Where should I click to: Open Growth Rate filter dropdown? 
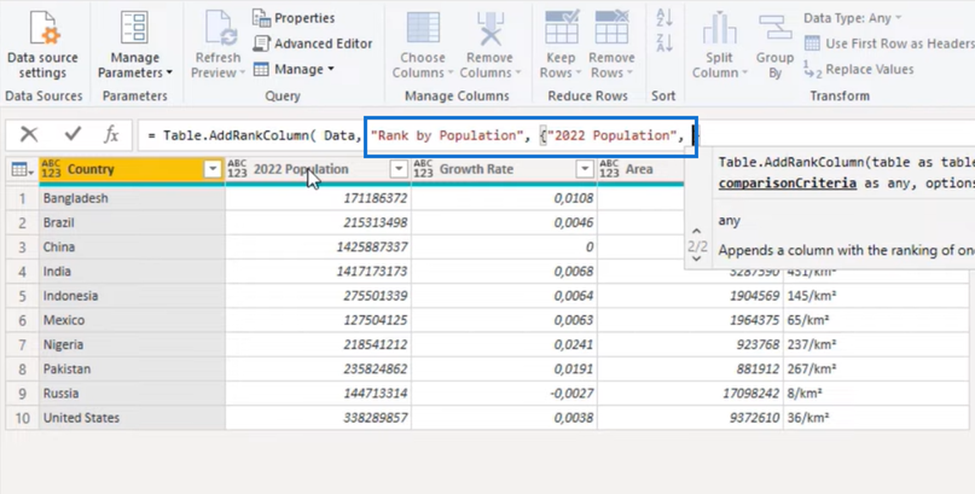click(585, 169)
